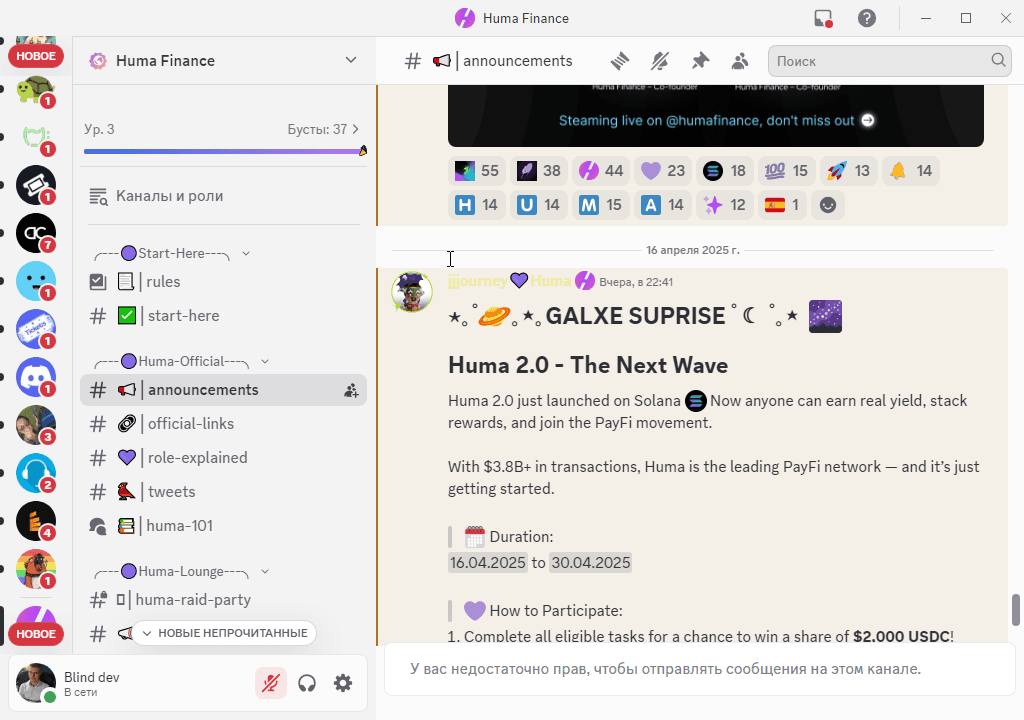This screenshot has width=1024, height=720.
Task: Open the inbox icon in the title bar
Action: 824,18
